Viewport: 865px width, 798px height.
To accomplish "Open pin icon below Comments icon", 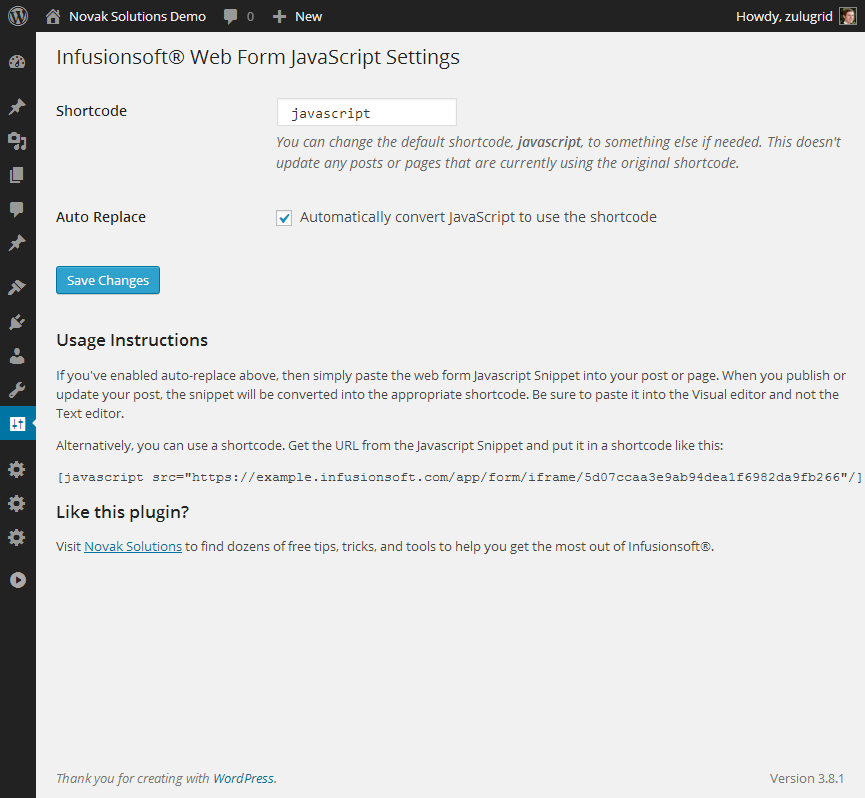I will tap(17, 243).
